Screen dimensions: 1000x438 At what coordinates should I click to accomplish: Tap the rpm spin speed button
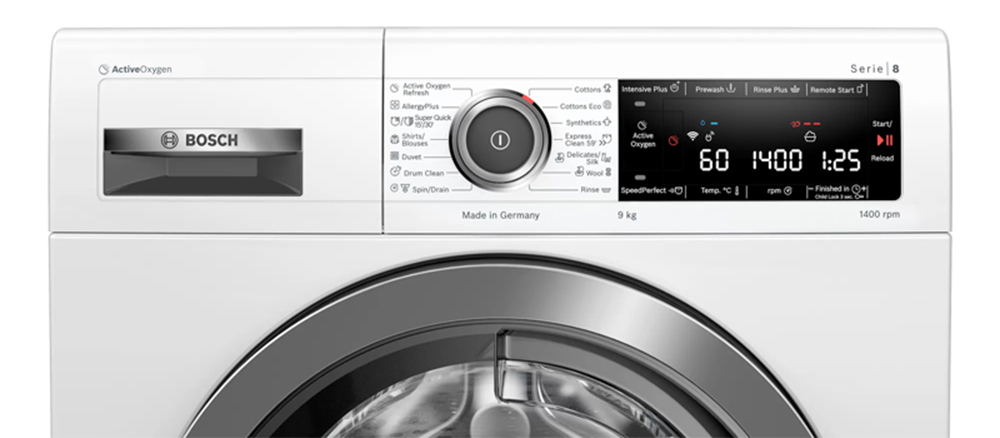pos(779,191)
